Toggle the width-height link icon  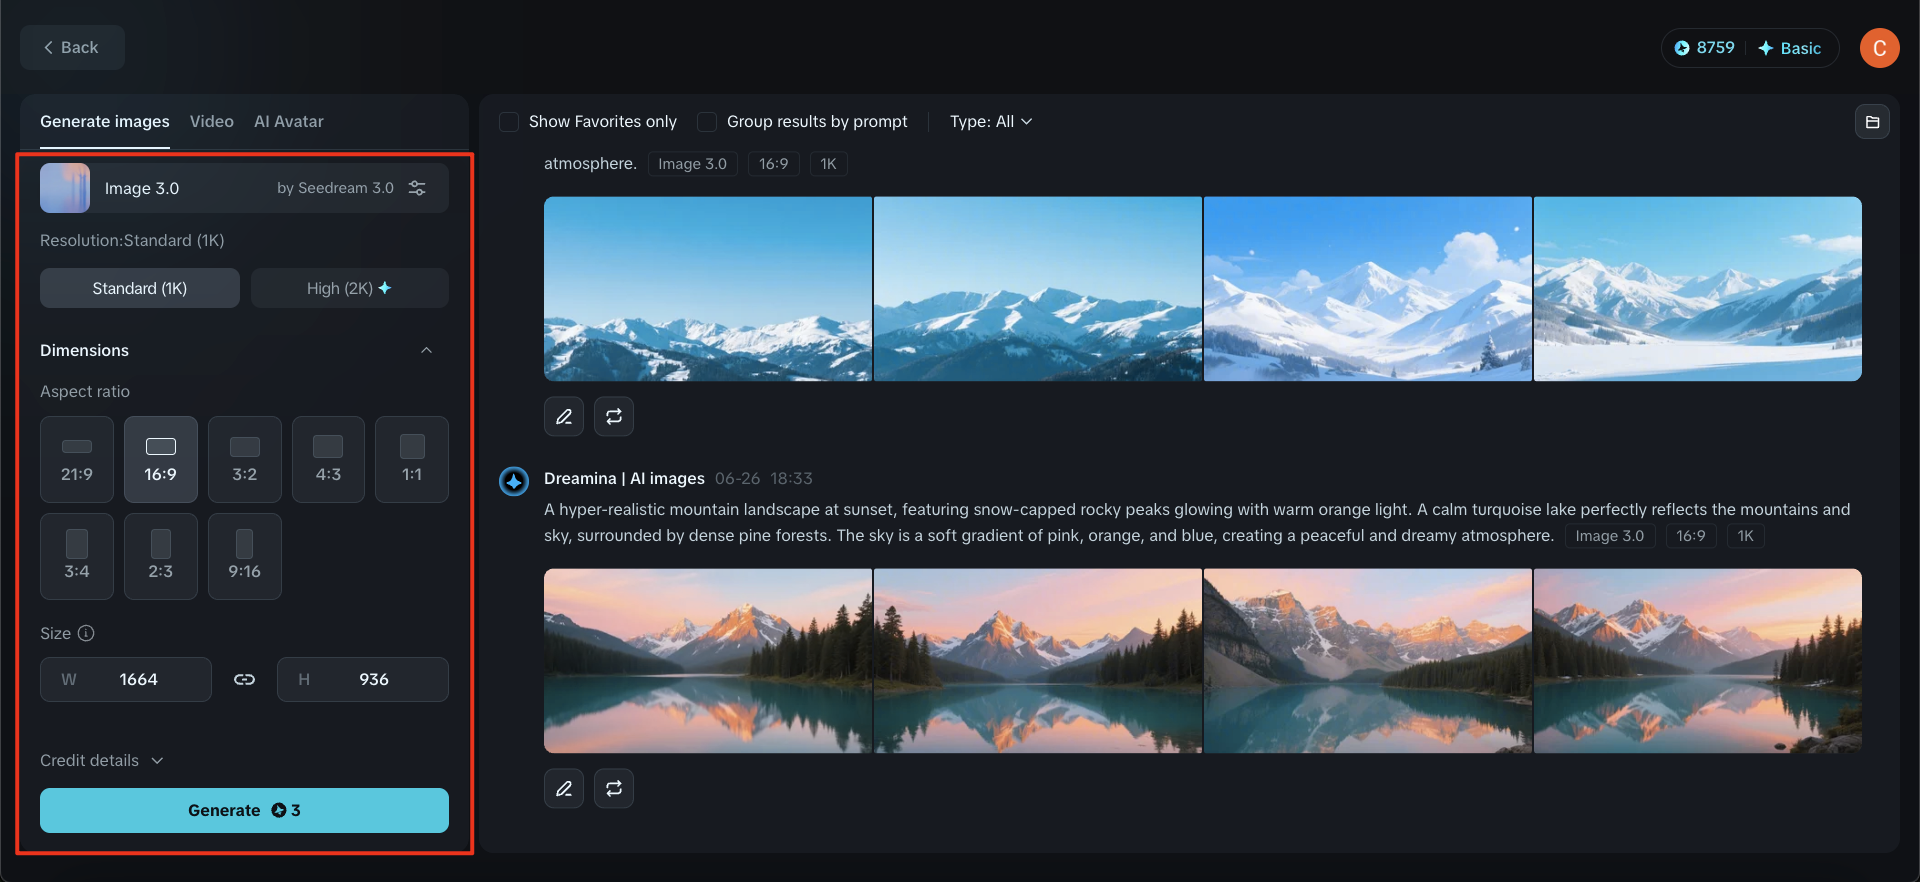[x=244, y=679]
